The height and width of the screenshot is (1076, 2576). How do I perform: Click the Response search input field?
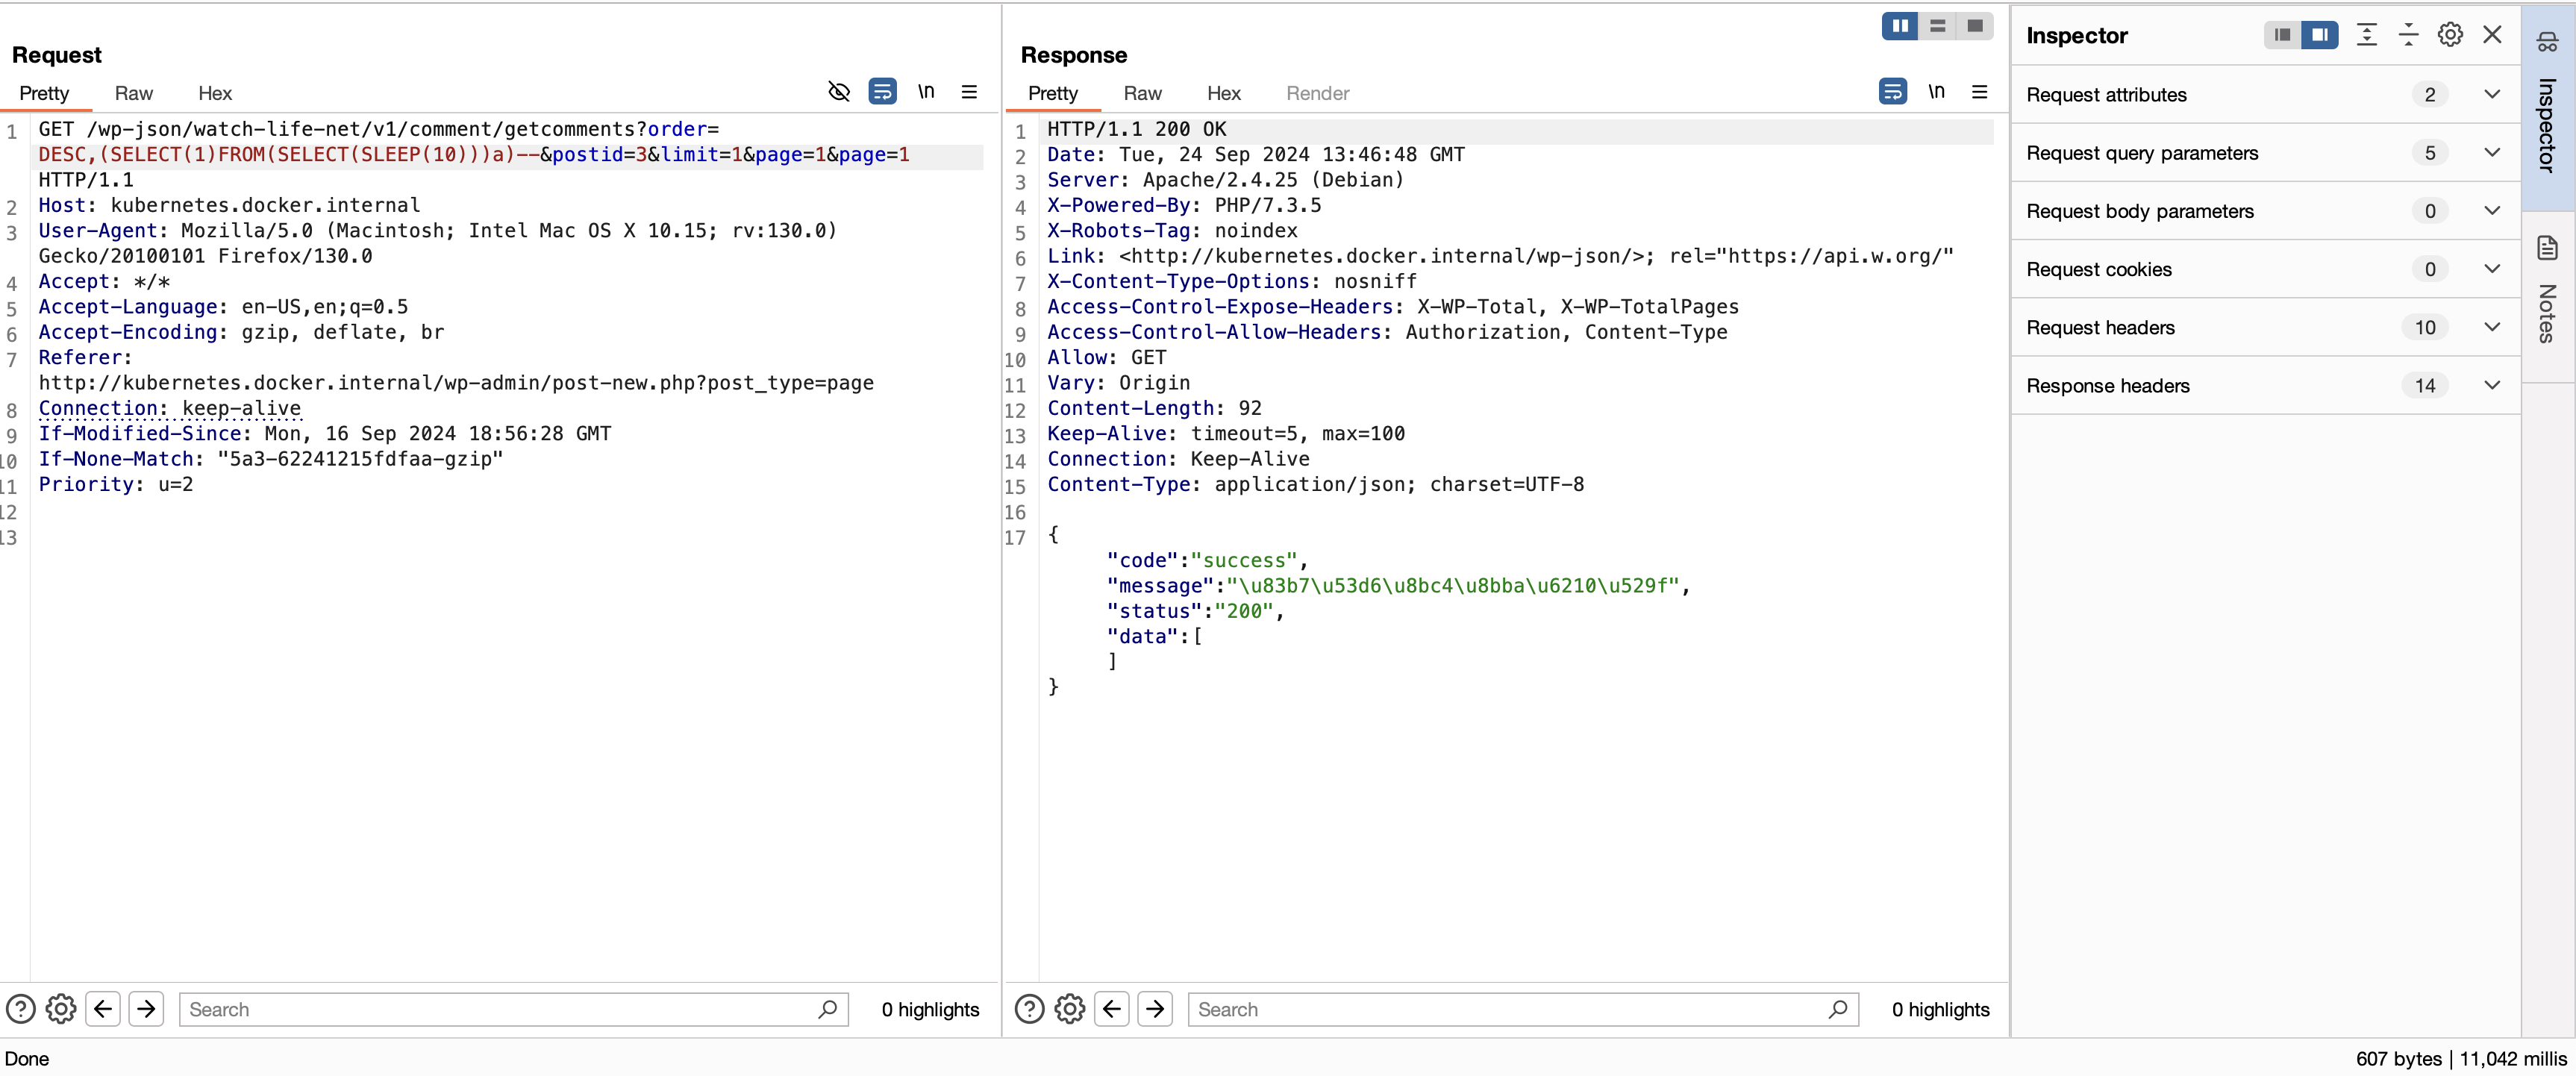(x=1510, y=1009)
